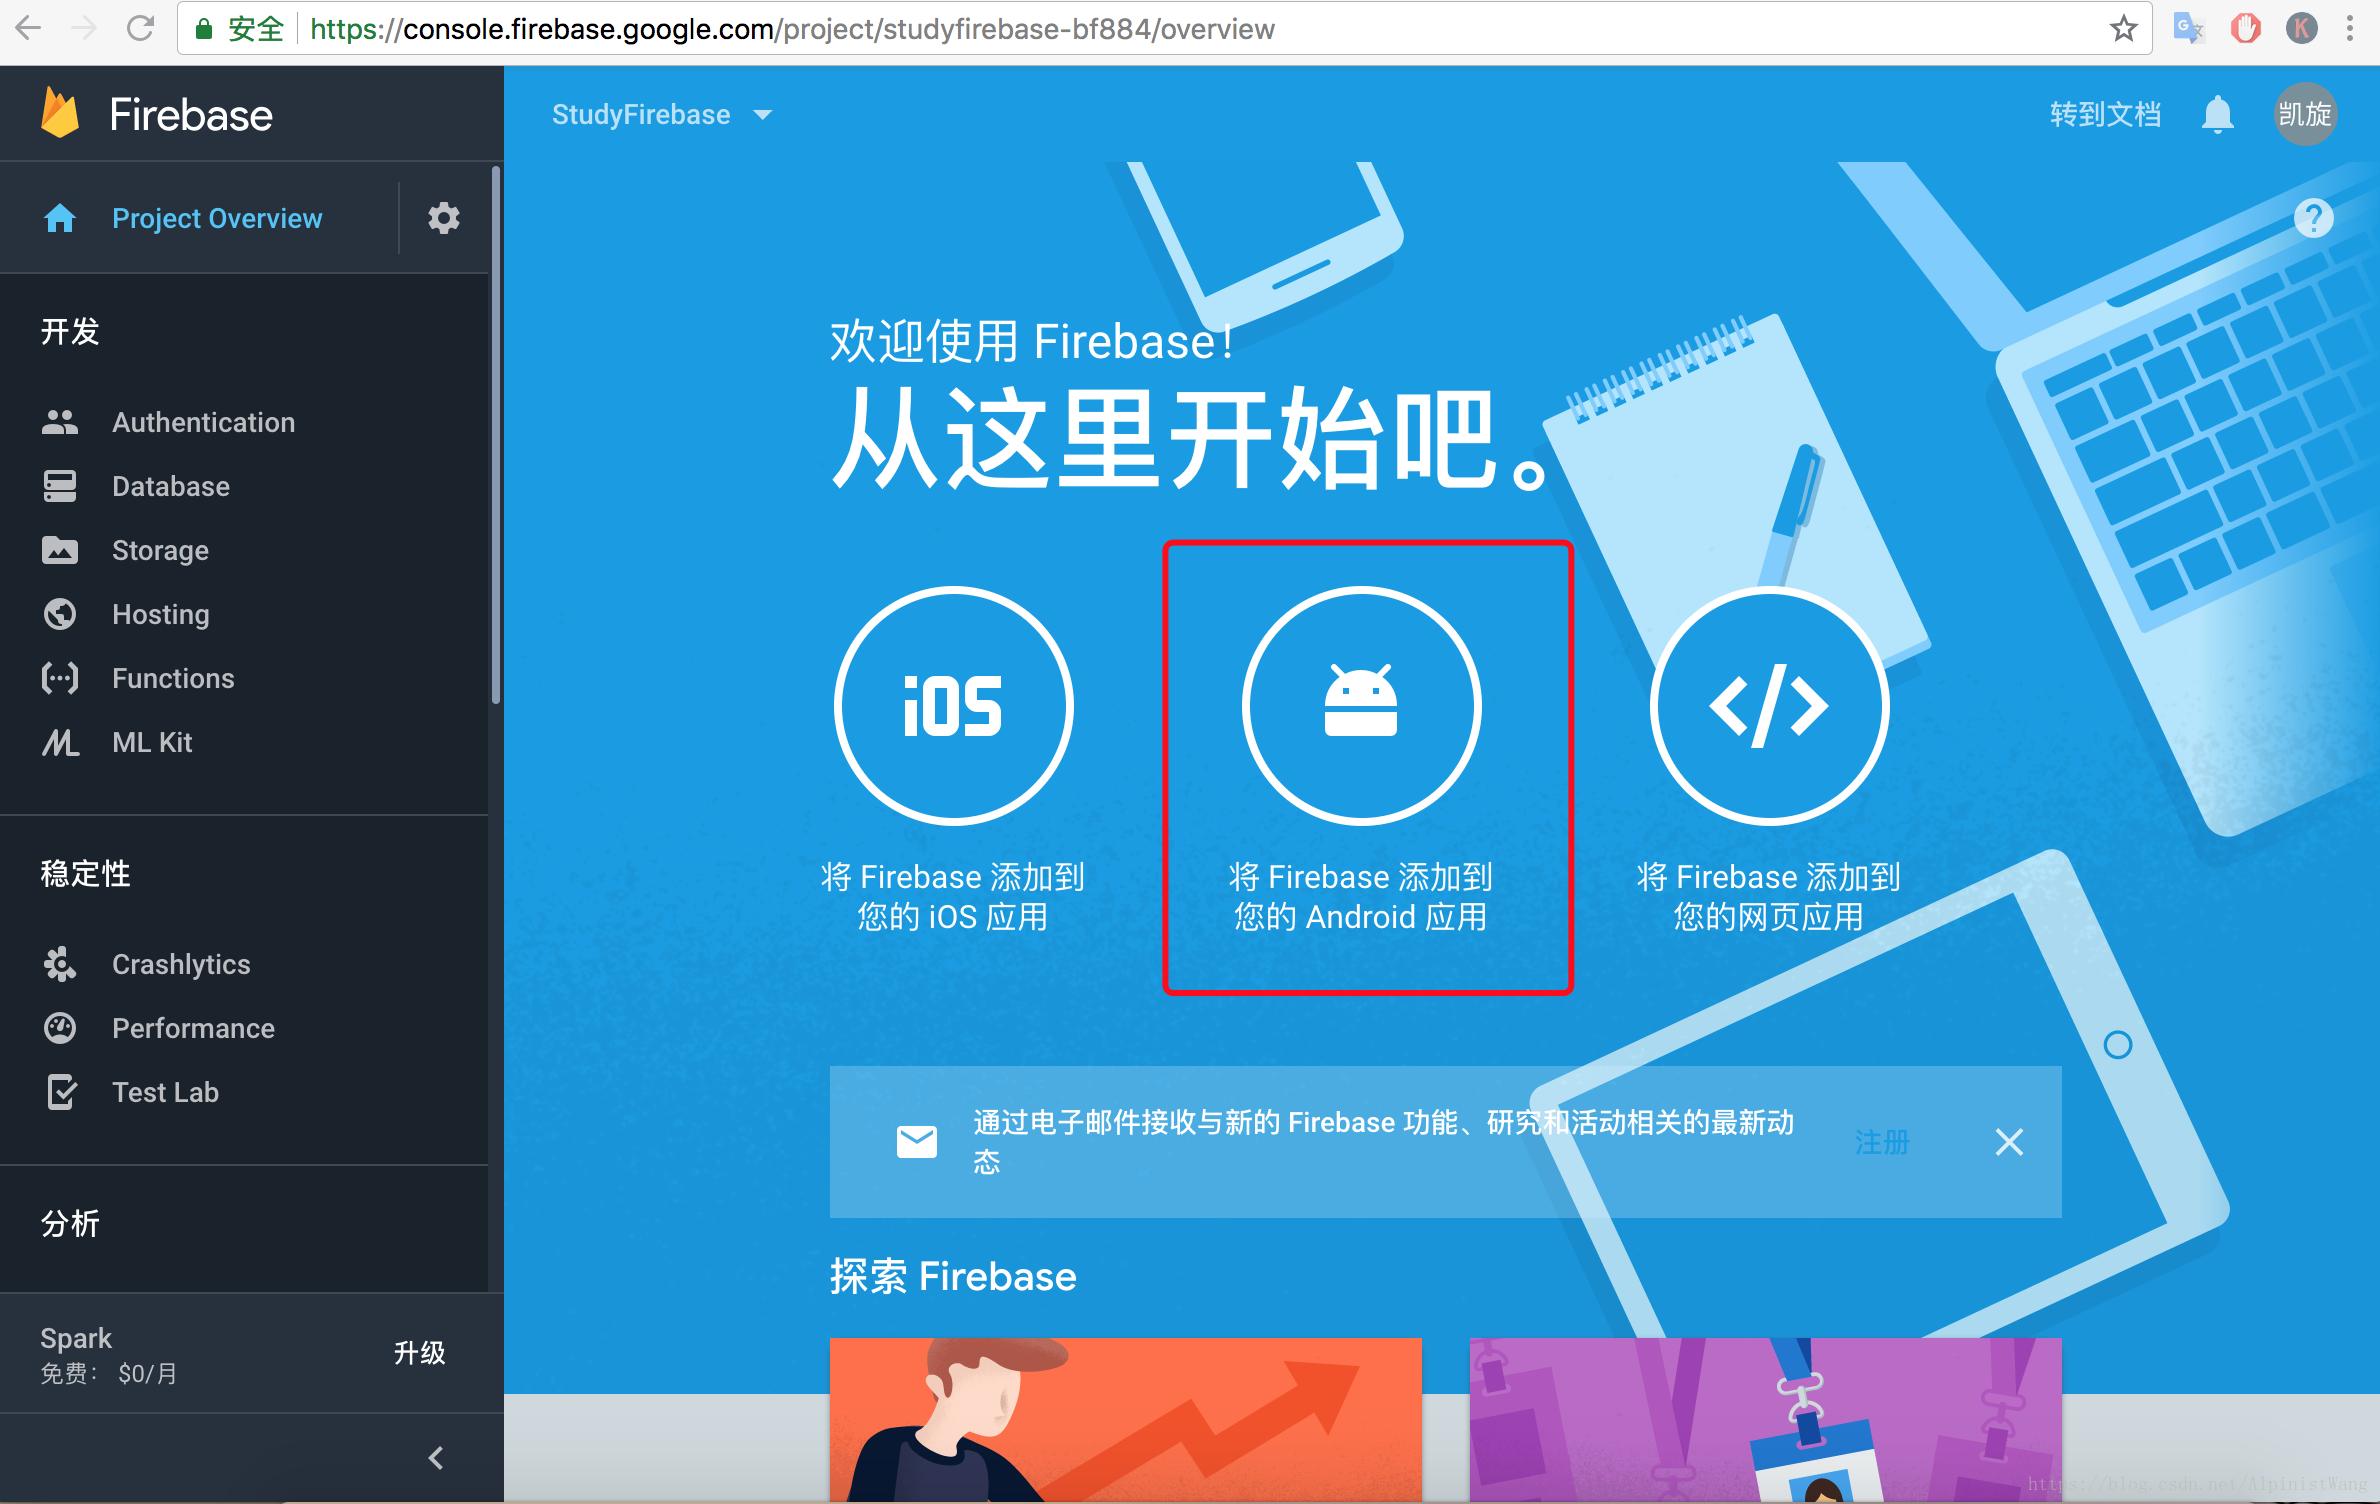
Task: Close the email subscription banner
Action: coord(2008,1142)
